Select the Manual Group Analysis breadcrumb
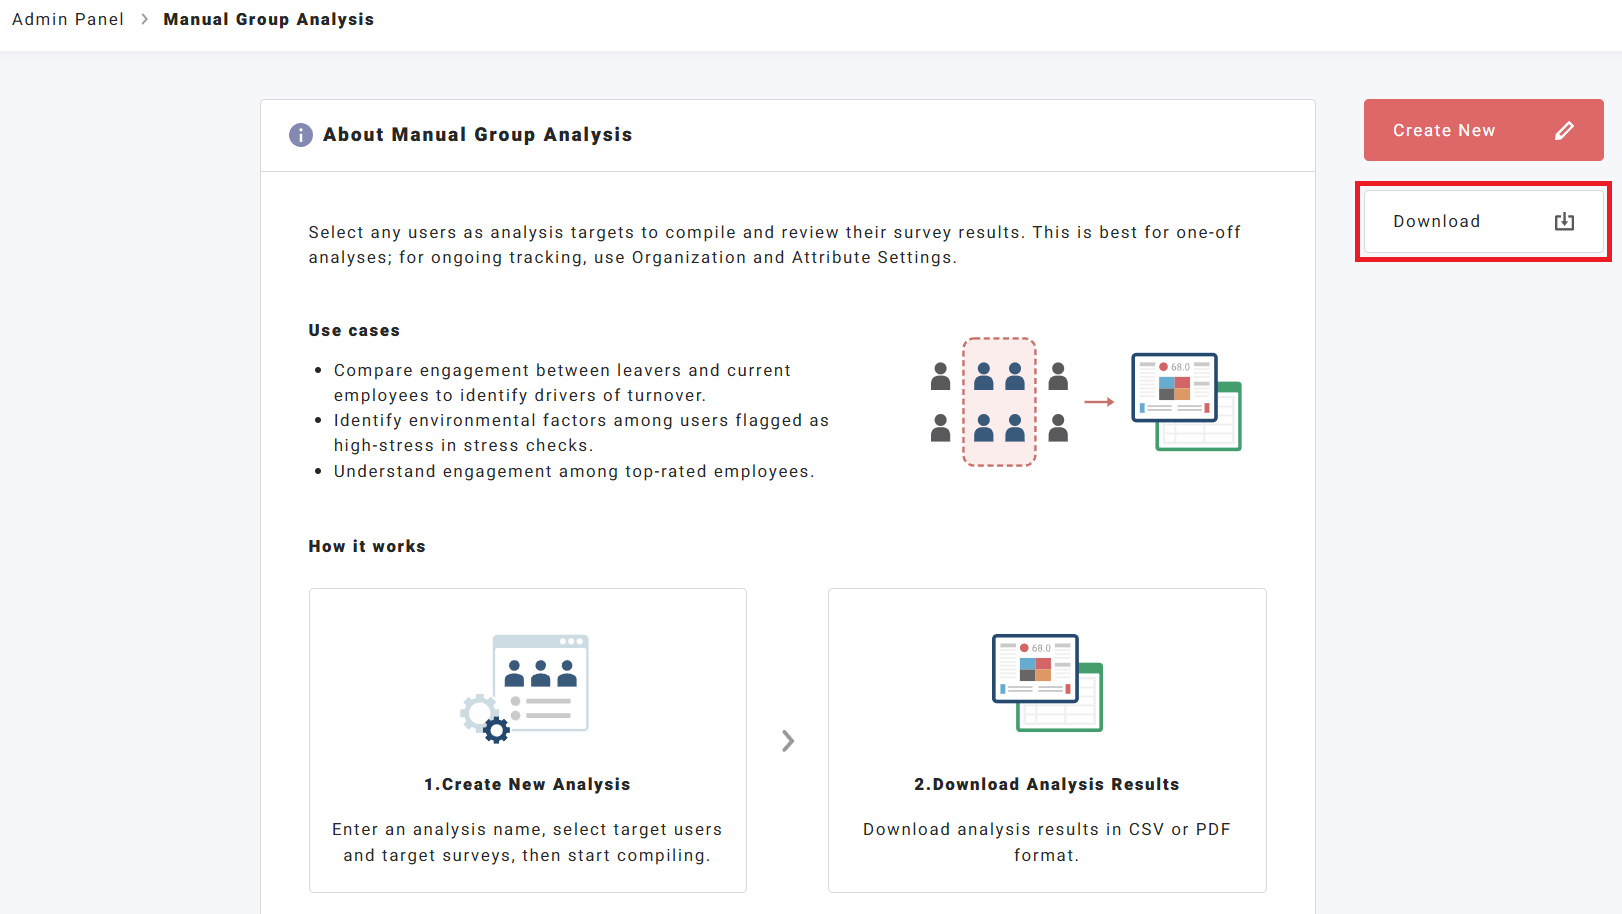Screen dimensions: 1622x914 pyautogui.click(x=268, y=19)
